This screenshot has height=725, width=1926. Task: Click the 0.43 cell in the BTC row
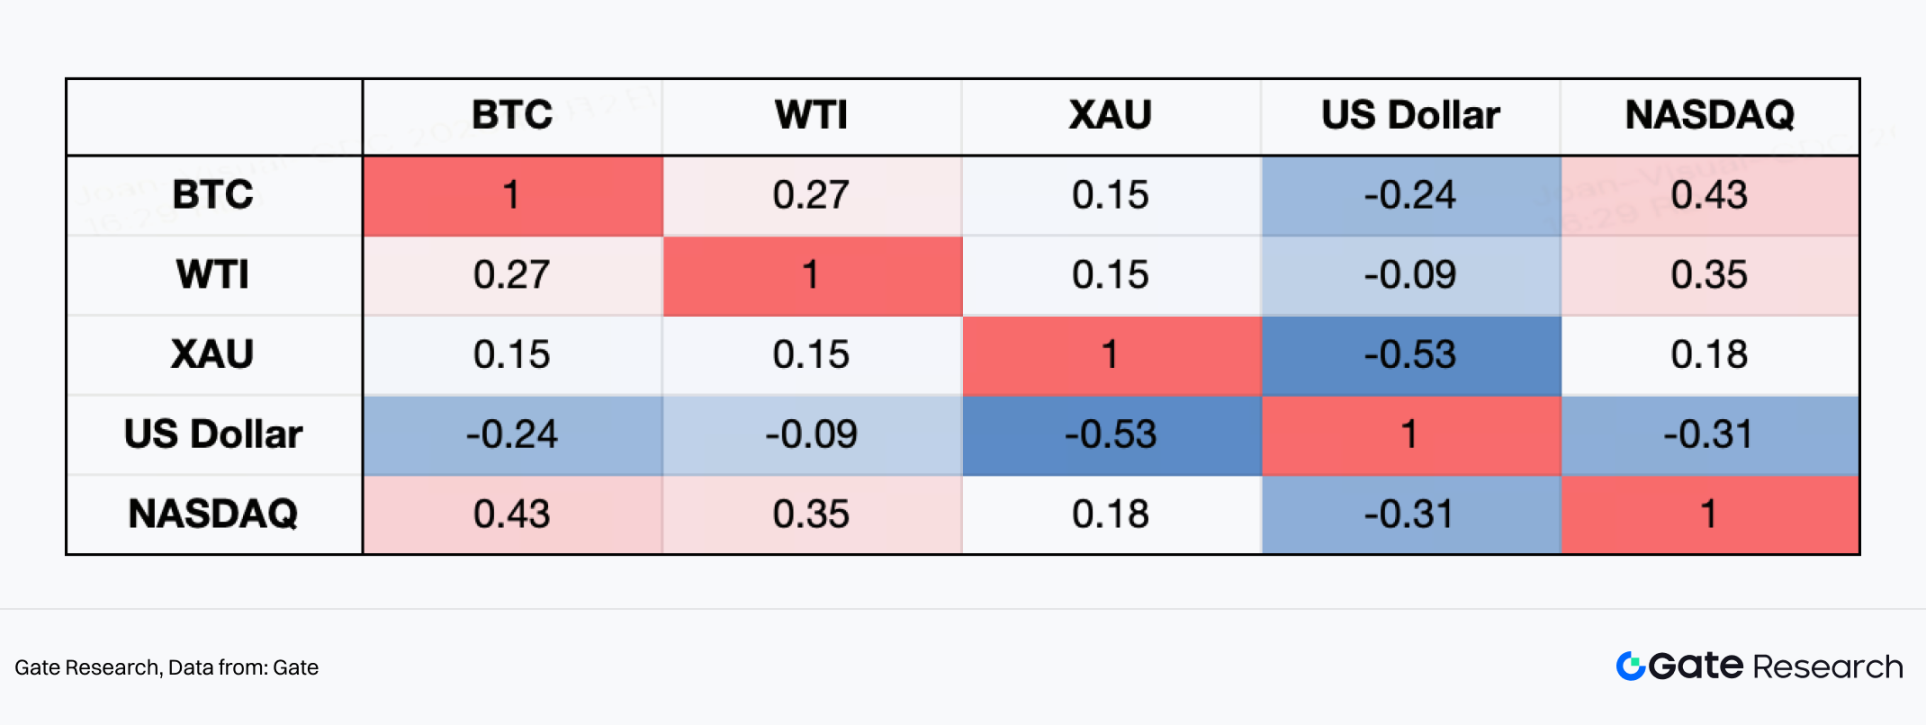[x=1709, y=195]
